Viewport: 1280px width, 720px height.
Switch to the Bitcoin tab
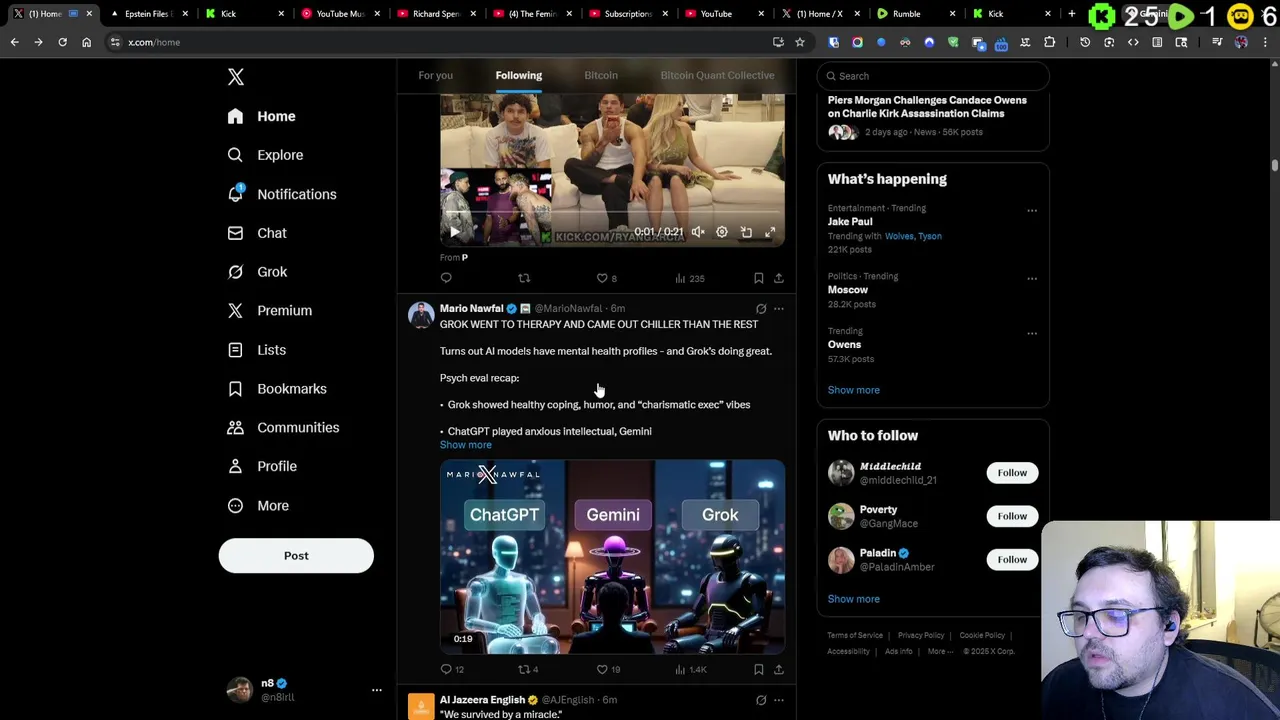(601, 75)
